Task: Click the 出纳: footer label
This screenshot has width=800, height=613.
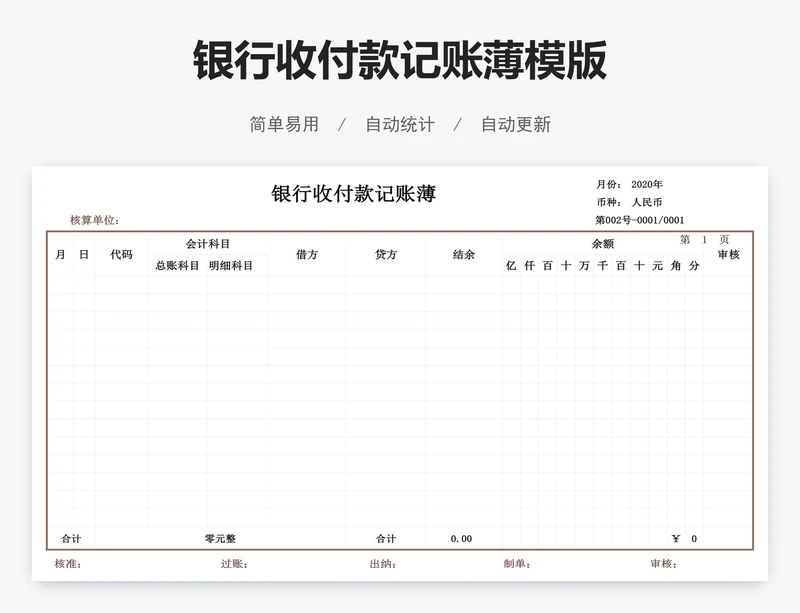Action: click(383, 563)
